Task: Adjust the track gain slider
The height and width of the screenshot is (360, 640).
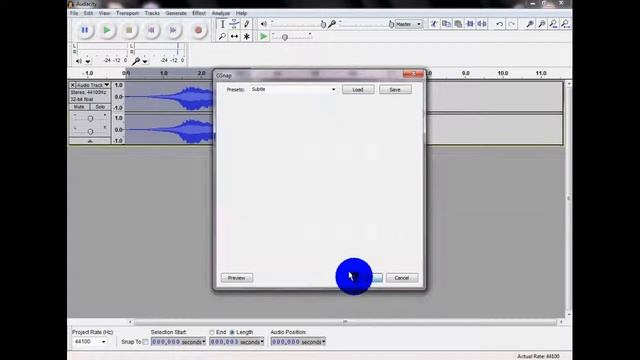Action: click(x=90, y=118)
